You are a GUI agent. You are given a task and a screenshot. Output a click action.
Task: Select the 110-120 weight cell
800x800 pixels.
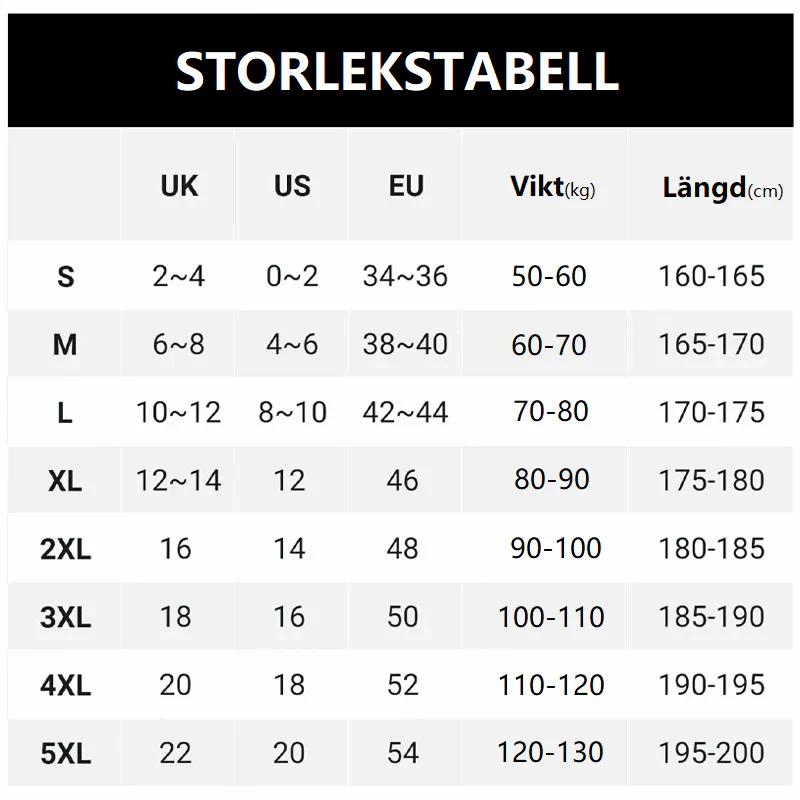(x=551, y=685)
